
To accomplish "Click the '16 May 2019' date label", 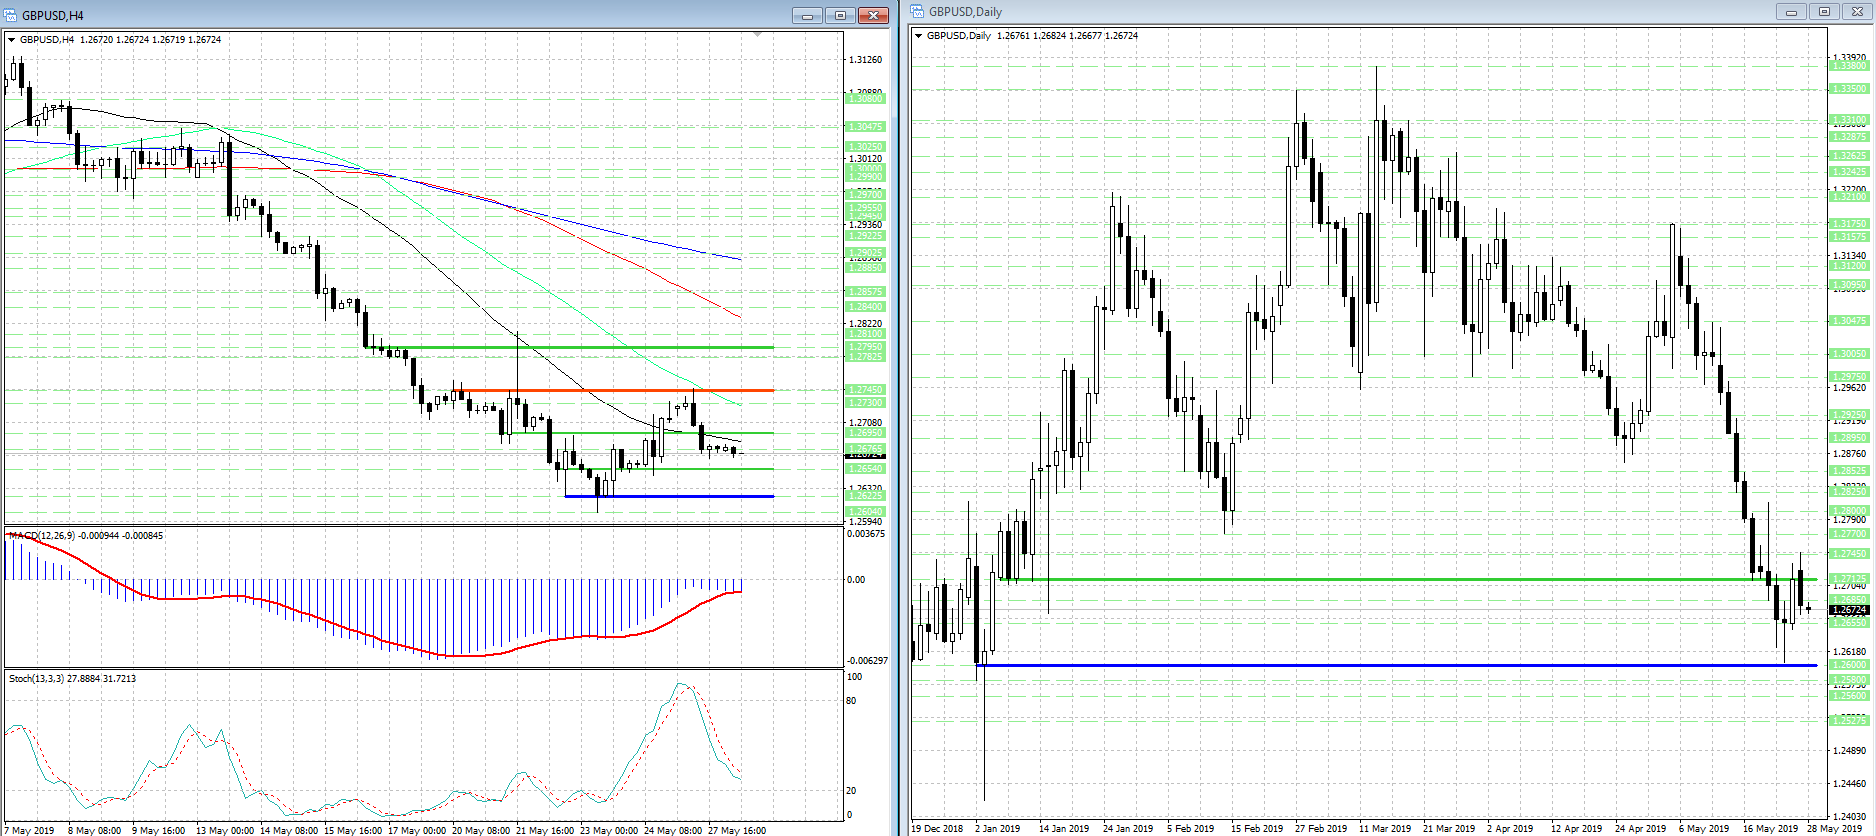I will coord(1770,829).
